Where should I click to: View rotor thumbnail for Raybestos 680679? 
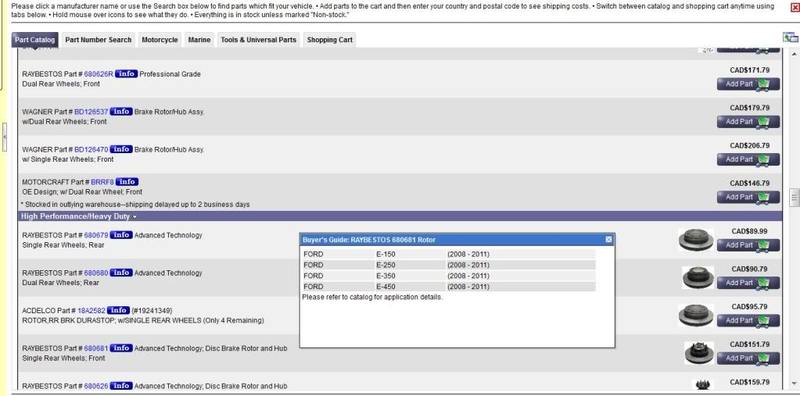(x=696, y=240)
